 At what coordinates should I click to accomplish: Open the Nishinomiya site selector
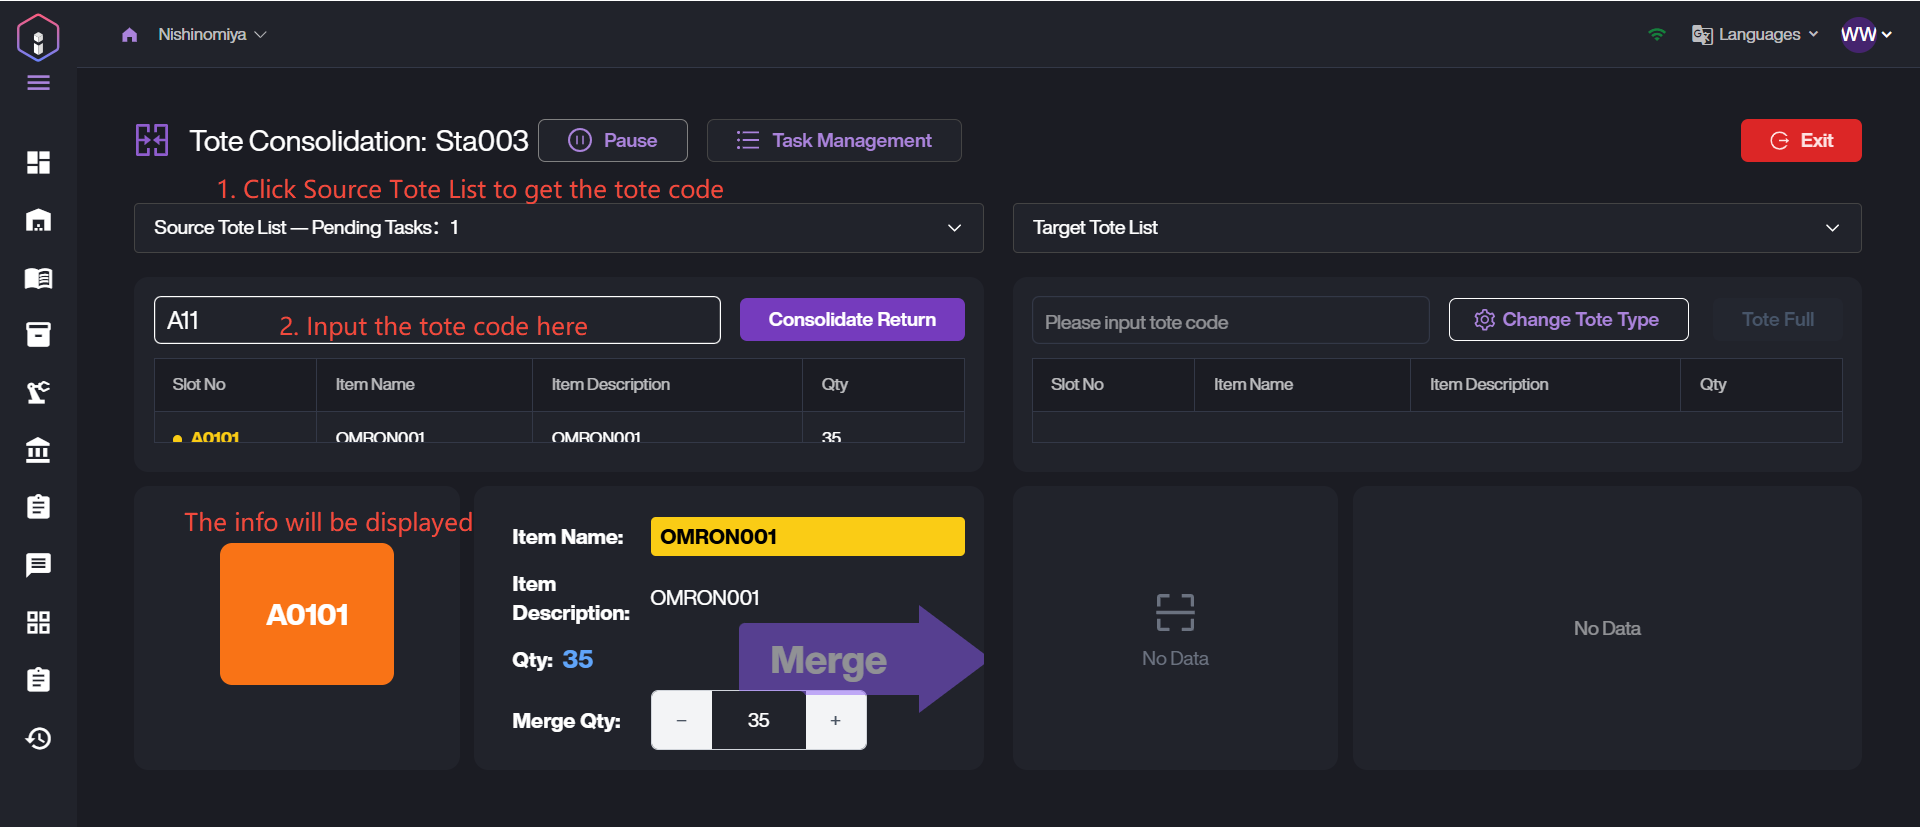coord(211,35)
